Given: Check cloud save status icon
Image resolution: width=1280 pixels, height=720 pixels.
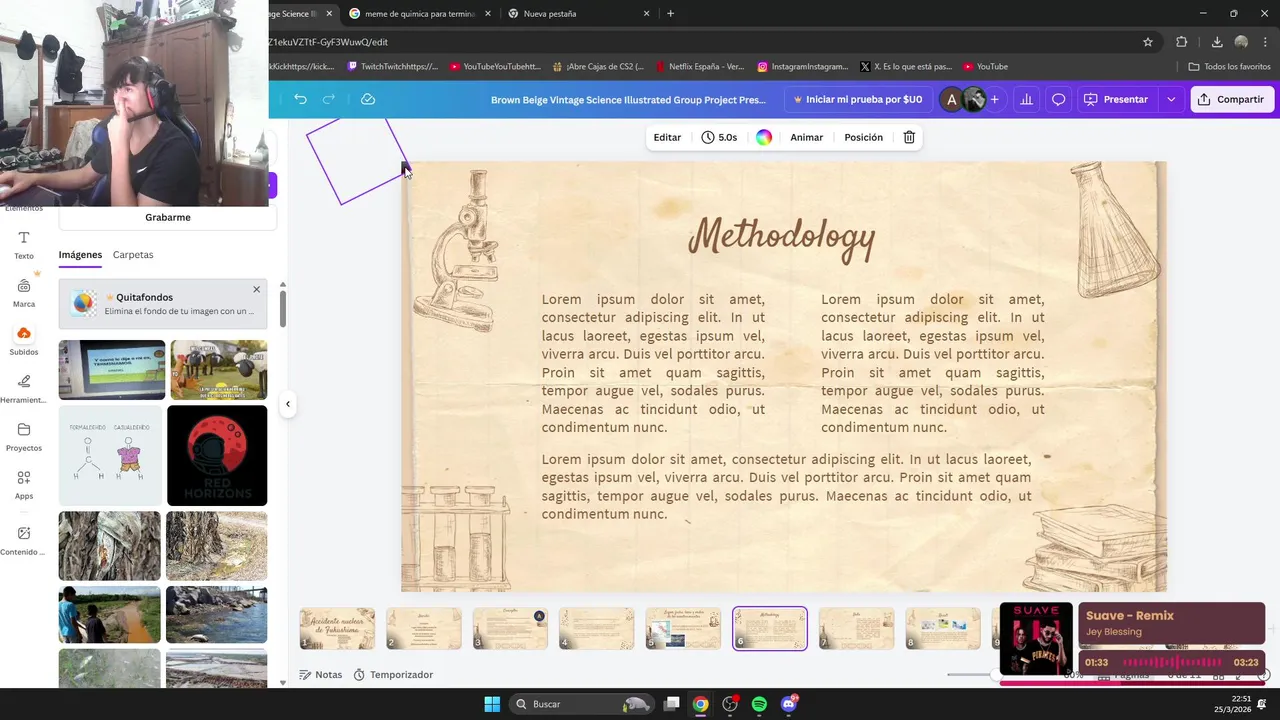Looking at the screenshot, I should (368, 99).
